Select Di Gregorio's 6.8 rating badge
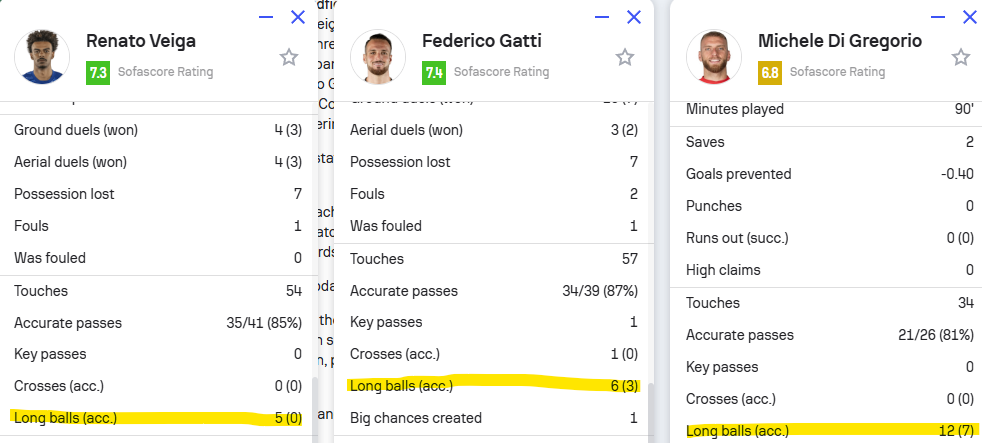 point(770,73)
